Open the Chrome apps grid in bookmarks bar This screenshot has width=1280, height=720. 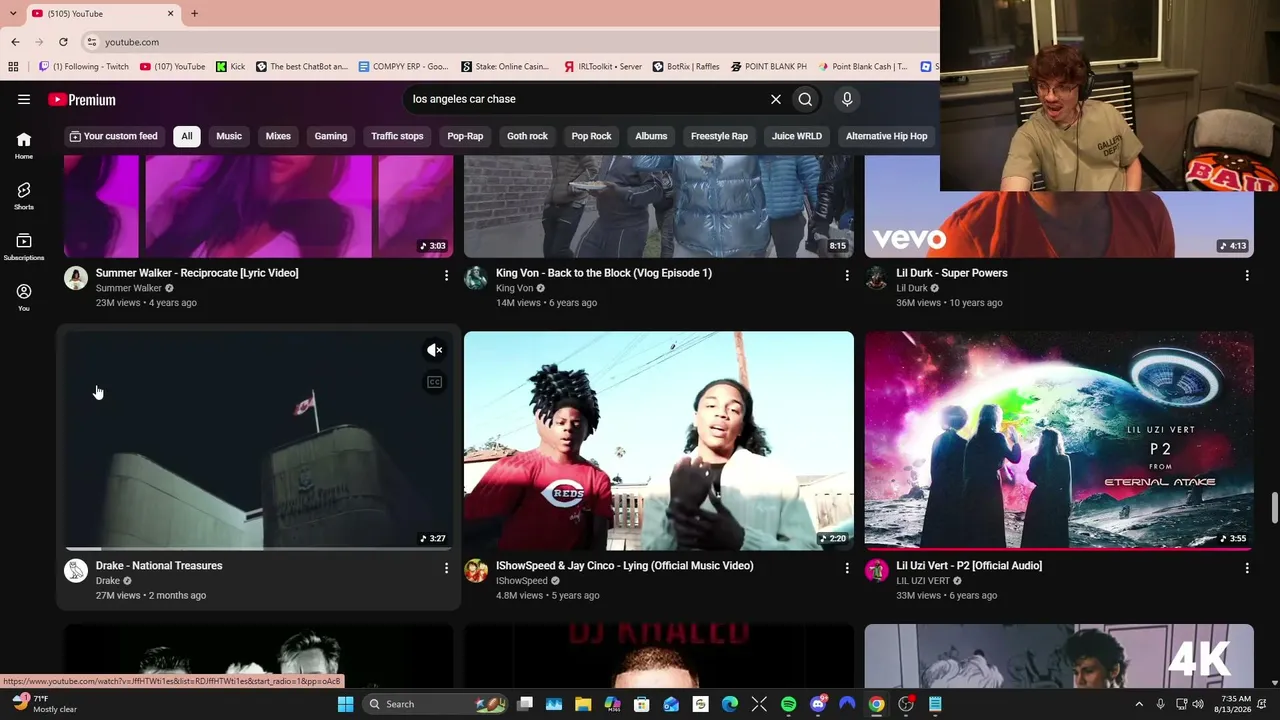click(13, 67)
